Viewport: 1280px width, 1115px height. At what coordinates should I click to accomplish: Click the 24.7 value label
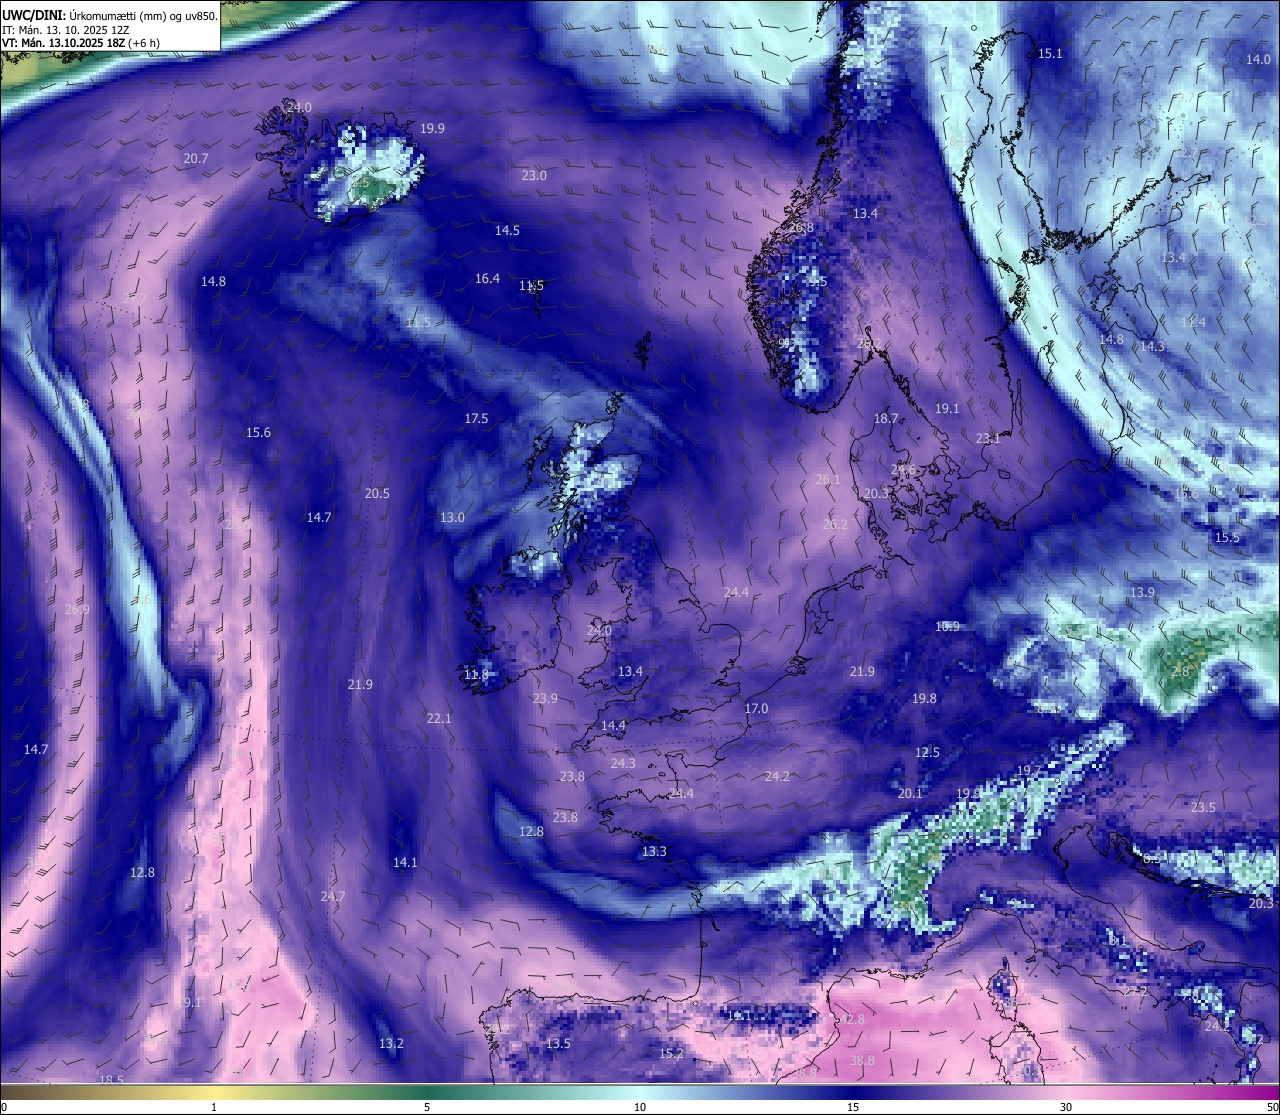333,897
